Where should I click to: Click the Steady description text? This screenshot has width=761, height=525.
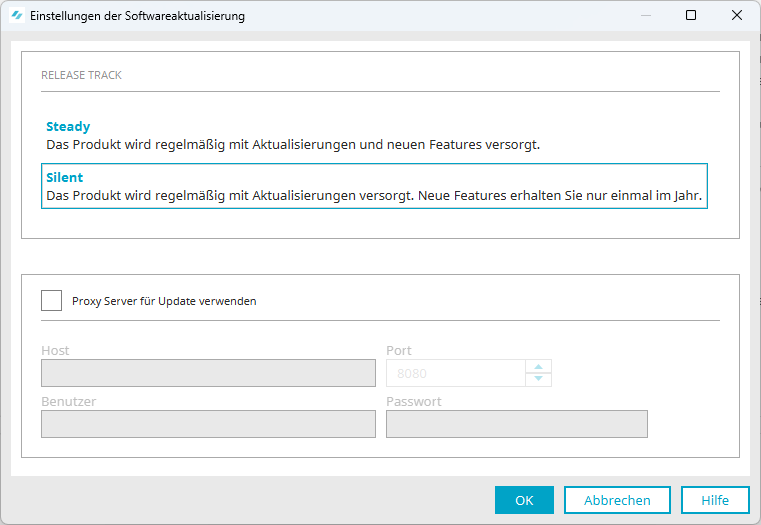pos(293,145)
